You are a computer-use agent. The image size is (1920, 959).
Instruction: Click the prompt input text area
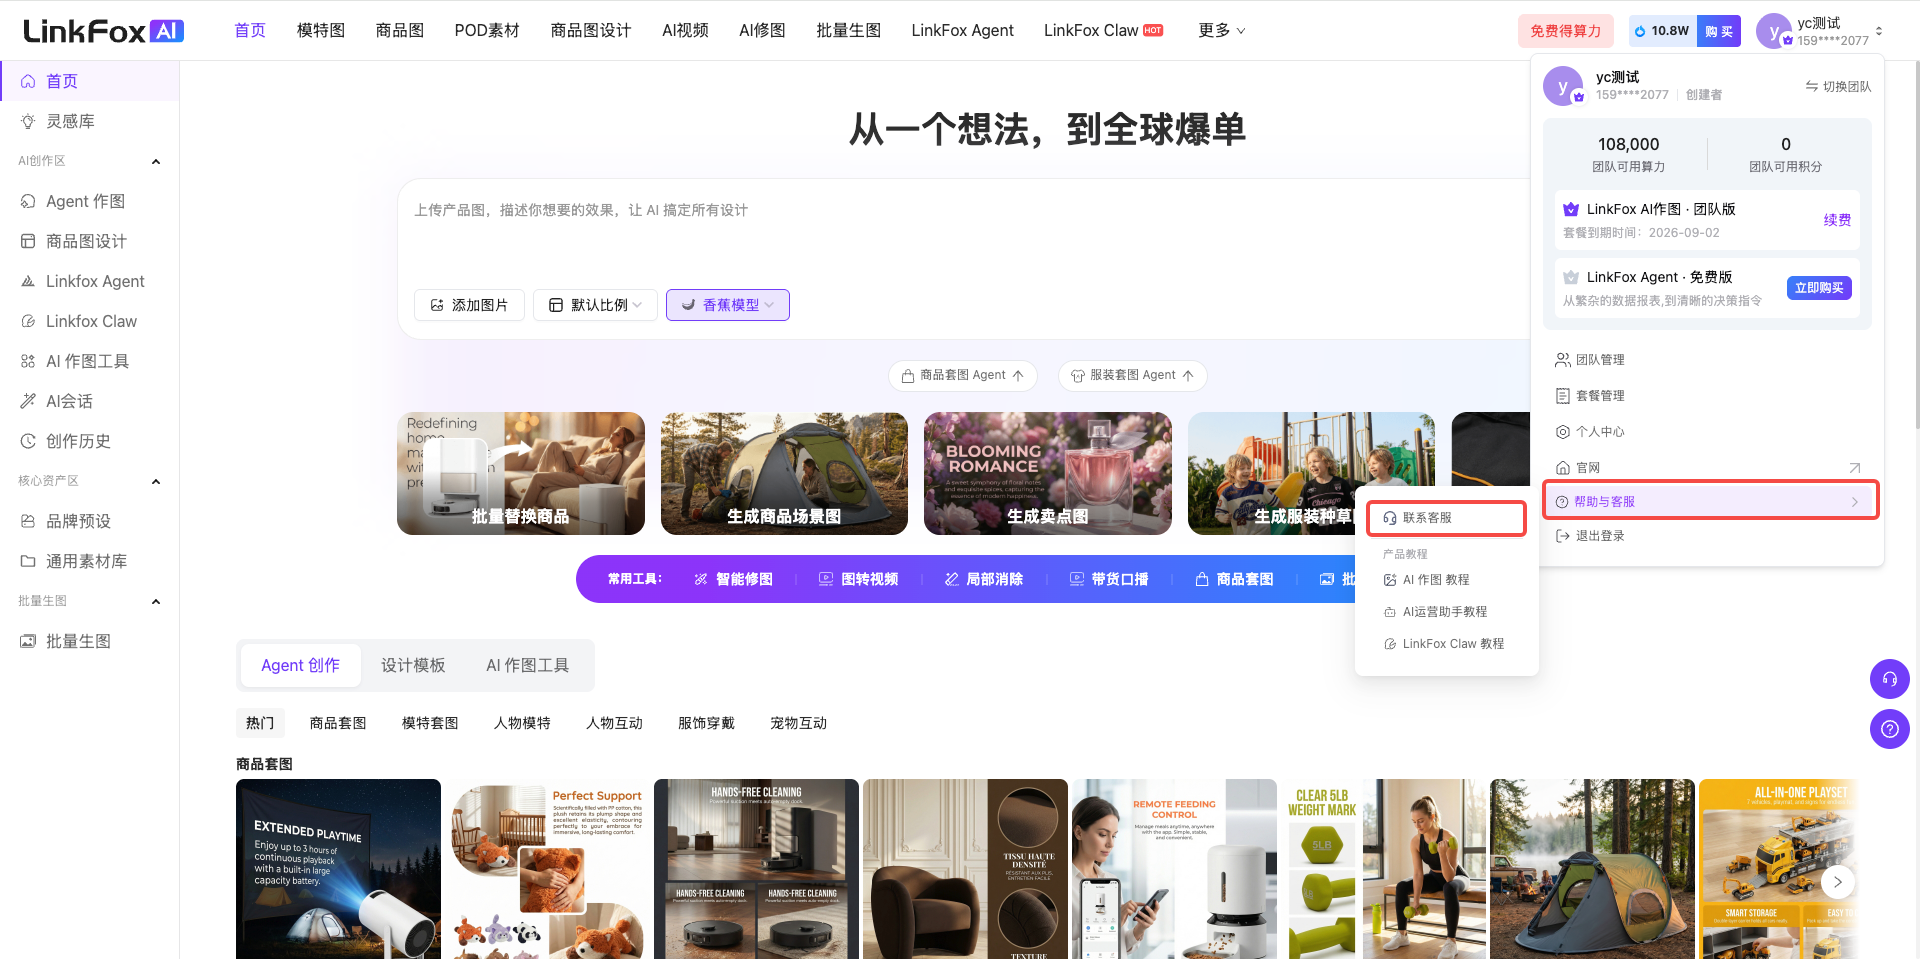point(965,235)
